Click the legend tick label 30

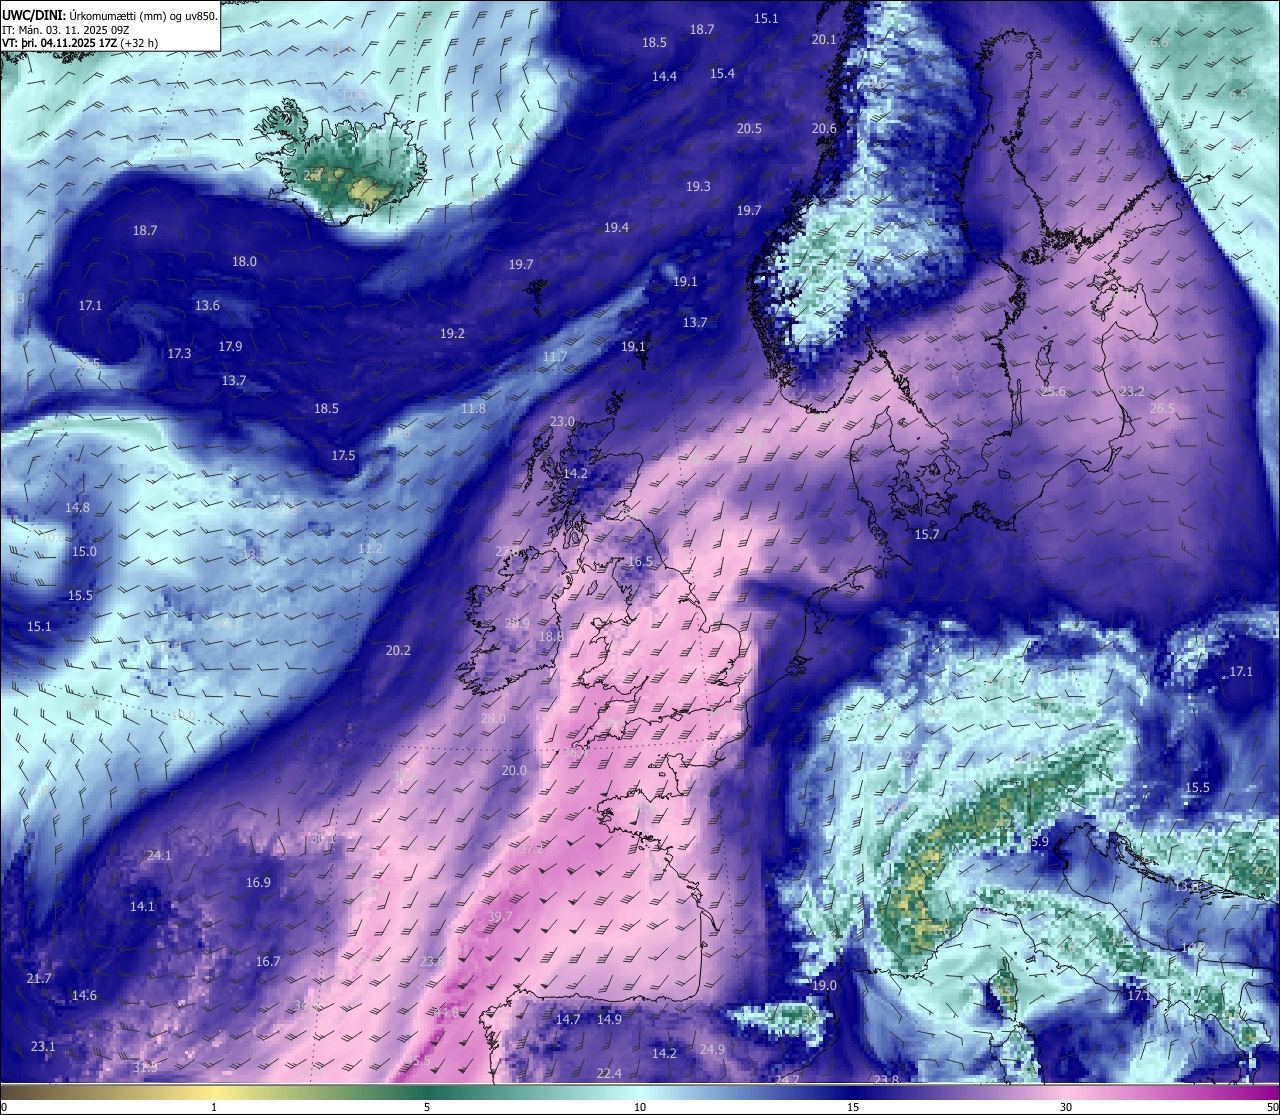tap(1066, 1107)
